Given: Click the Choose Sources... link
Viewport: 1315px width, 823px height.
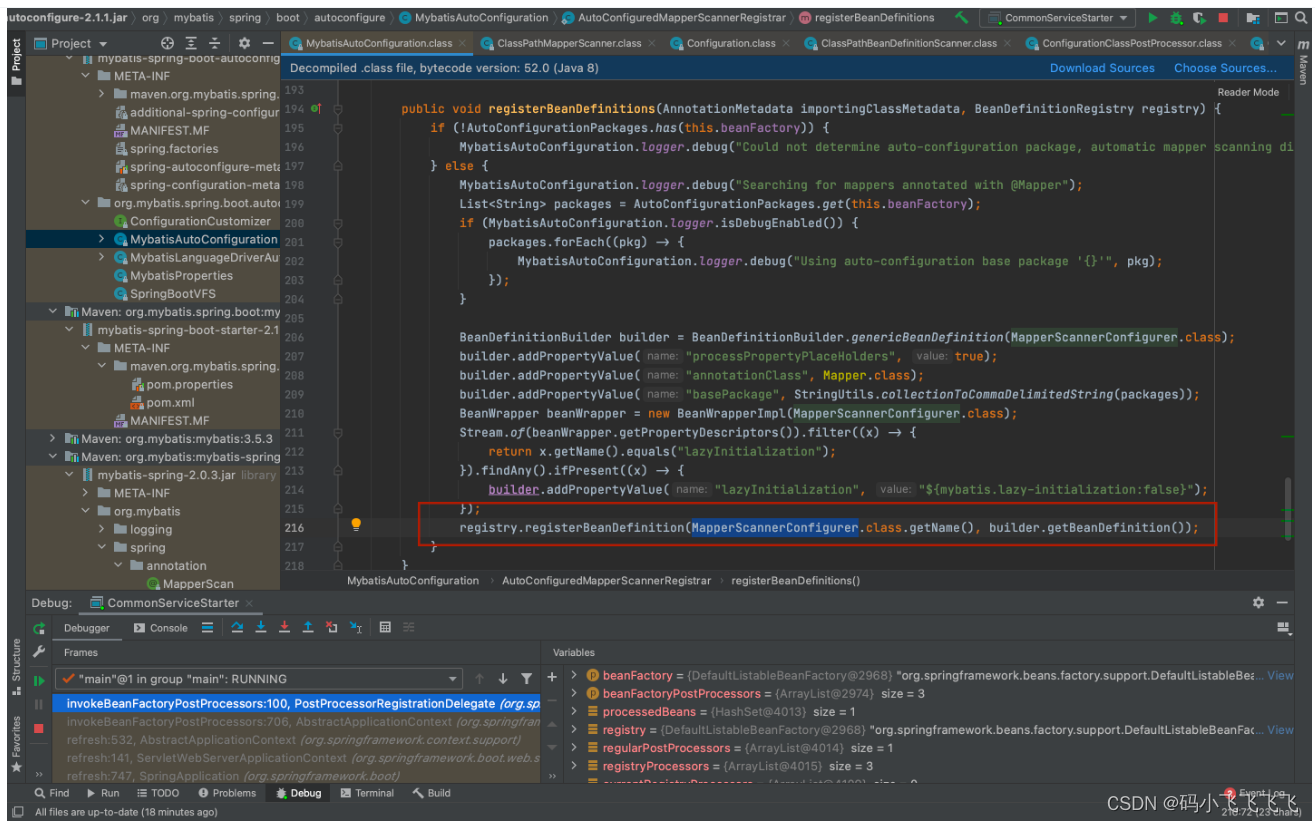Looking at the screenshot, I should point(1225,68).
